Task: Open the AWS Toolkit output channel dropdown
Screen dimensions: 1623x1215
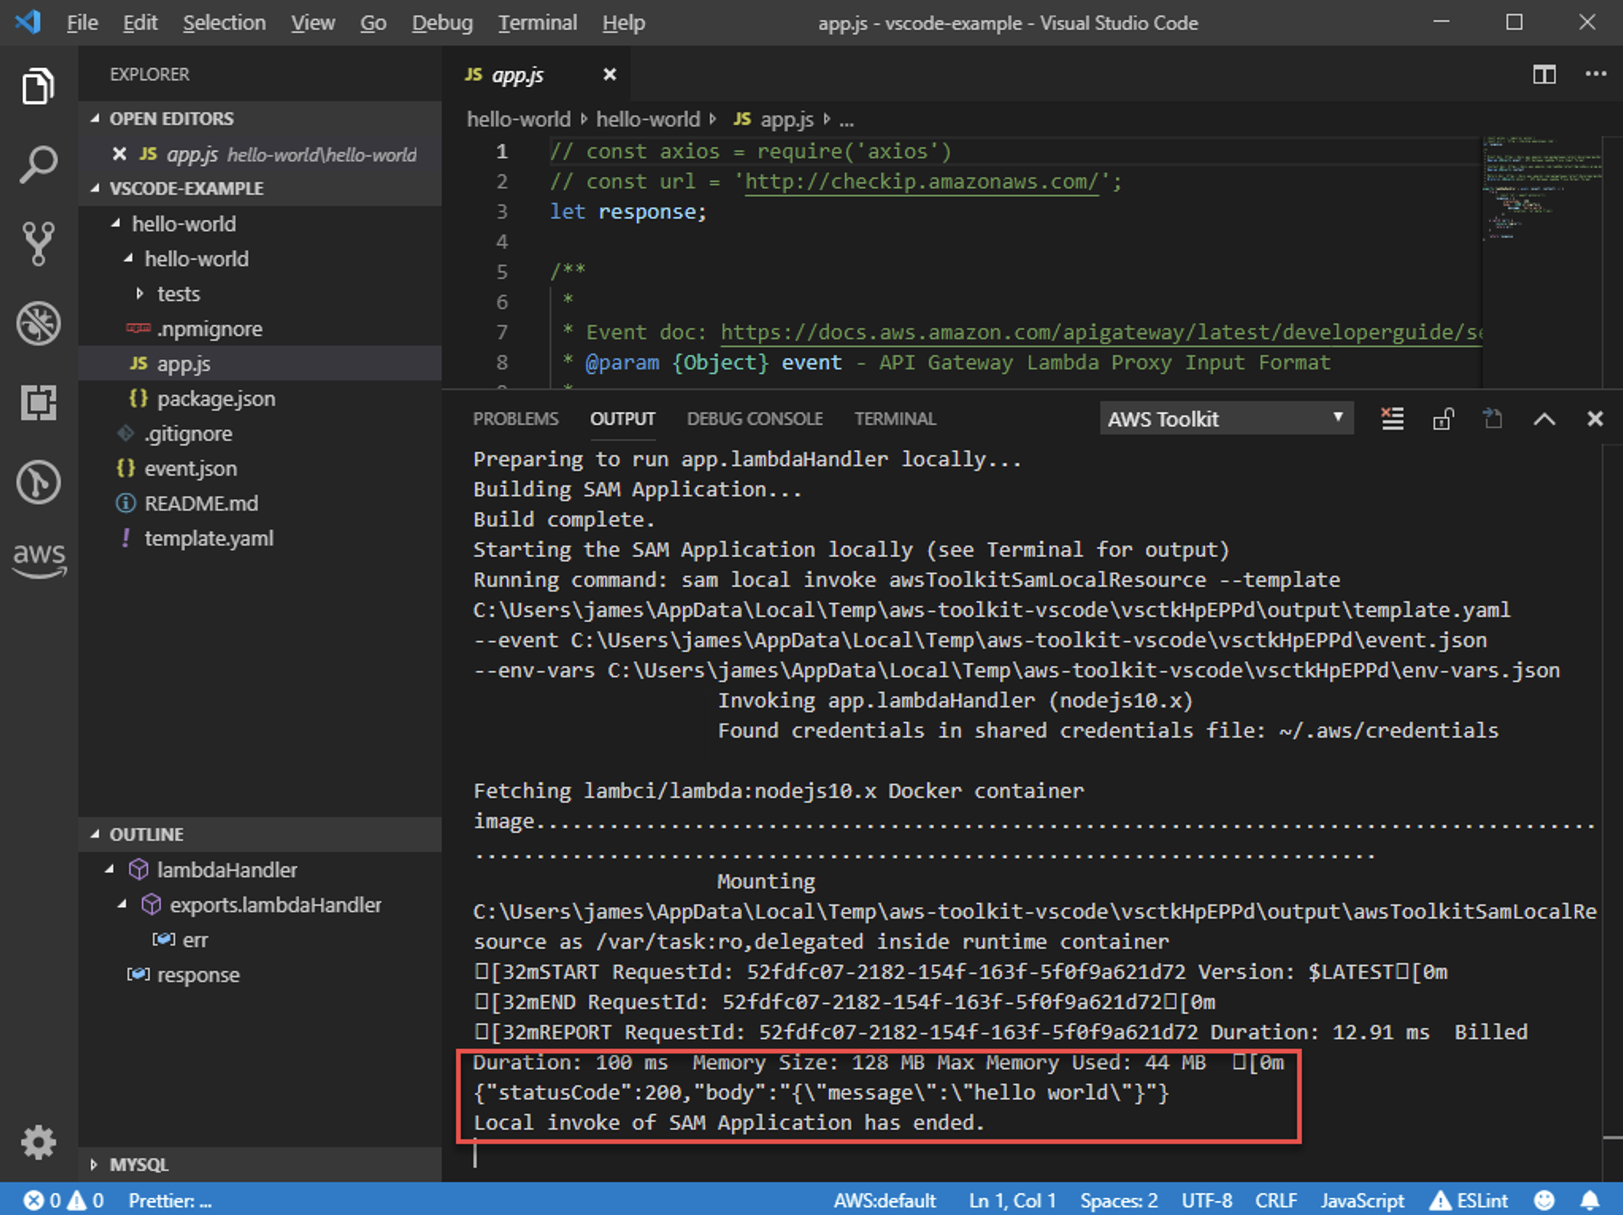Action: pyautogui.click(x=1226, y=419)
